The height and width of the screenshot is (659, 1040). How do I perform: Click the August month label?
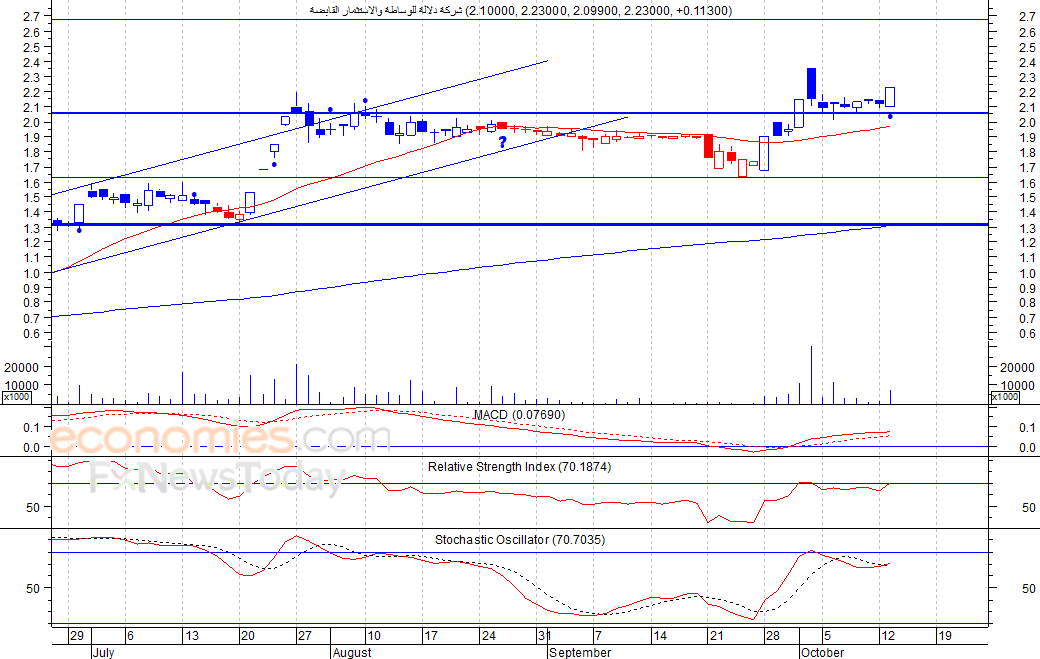(352, 652)
